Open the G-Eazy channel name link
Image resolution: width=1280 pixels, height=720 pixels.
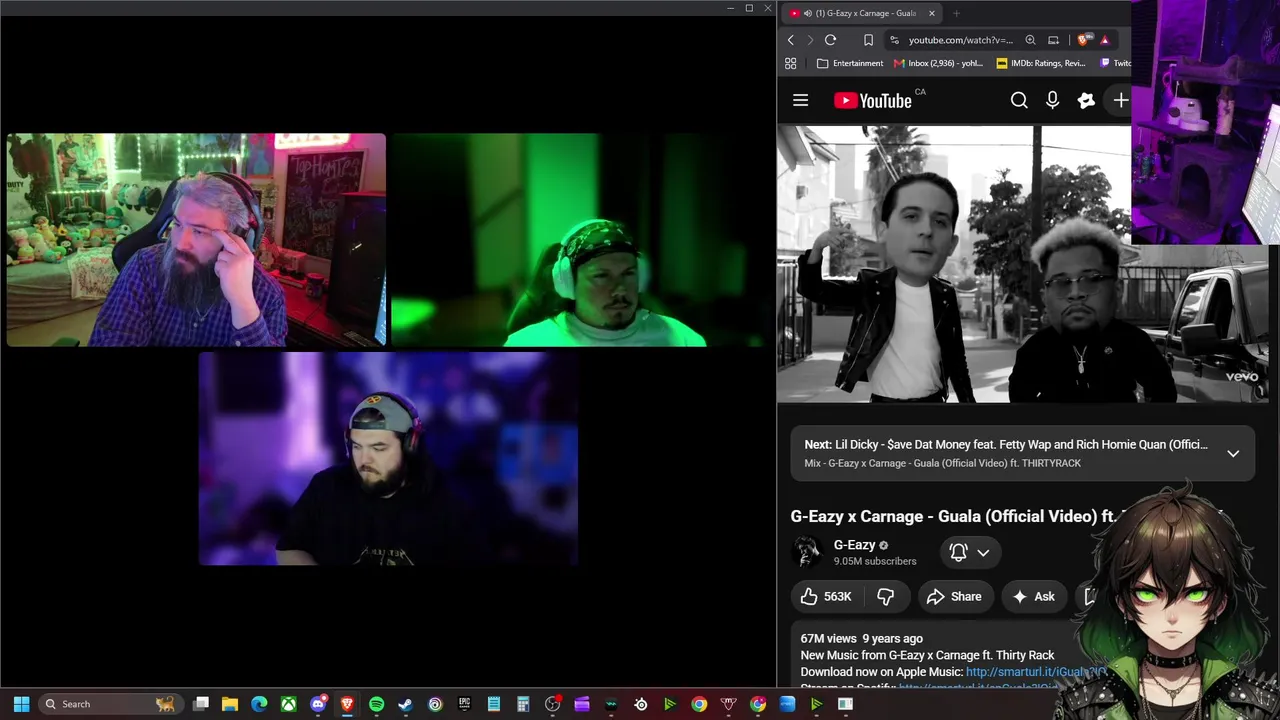855,545
